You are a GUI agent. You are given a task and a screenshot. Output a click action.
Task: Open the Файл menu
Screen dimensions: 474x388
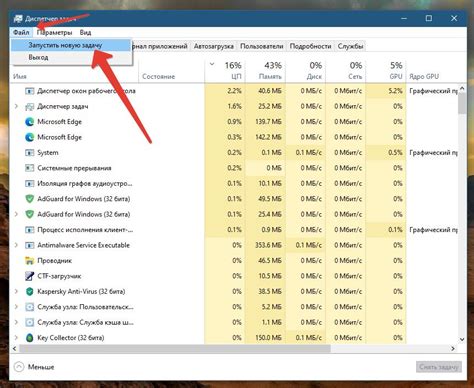[x=21, y=32]
